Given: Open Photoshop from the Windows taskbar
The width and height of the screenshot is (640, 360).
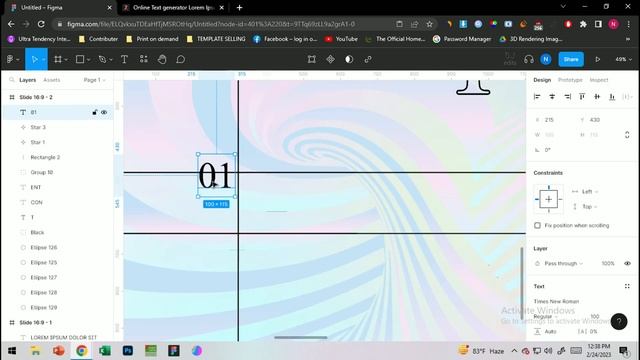Looking at the screenshot, I should tap(128, 351).
